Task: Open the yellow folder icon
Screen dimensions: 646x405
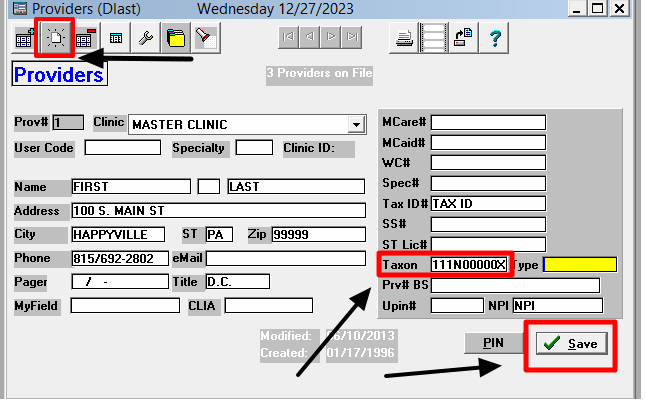Action: [x=176, y=40]
